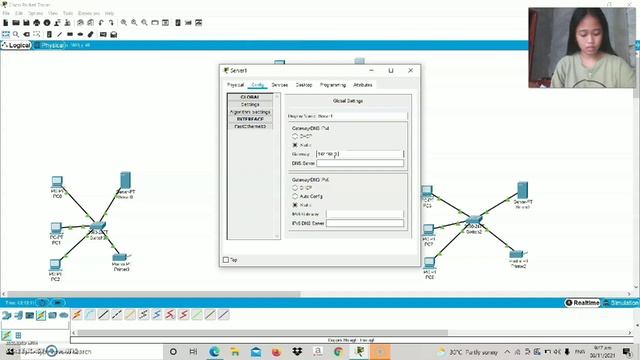Open the Edit menu
Viewport: 640px width, 360px height.
19,13
